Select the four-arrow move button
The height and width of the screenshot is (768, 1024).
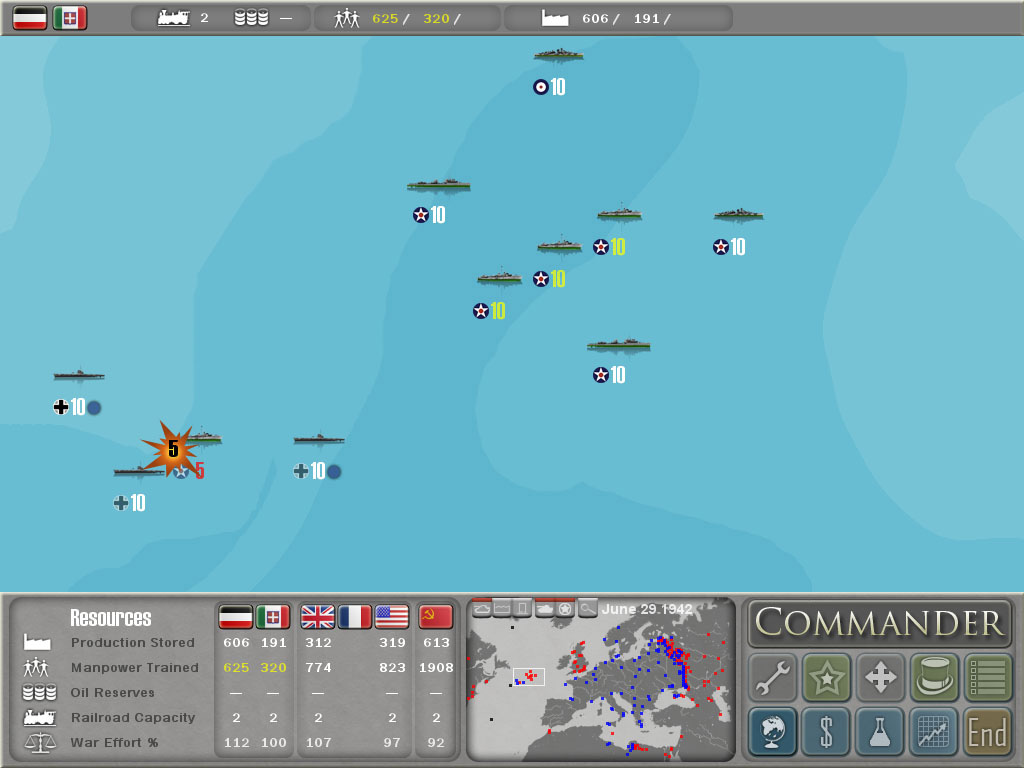pyautogui.click(x=880, y=677)
